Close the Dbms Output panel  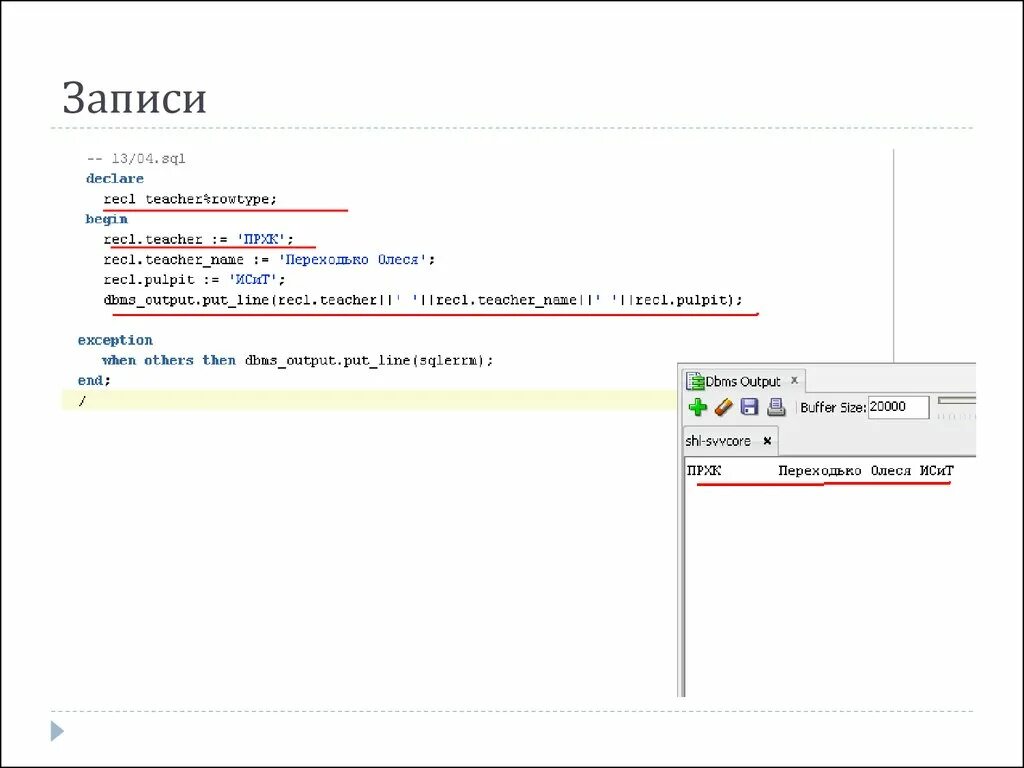[x=794, y=380]
